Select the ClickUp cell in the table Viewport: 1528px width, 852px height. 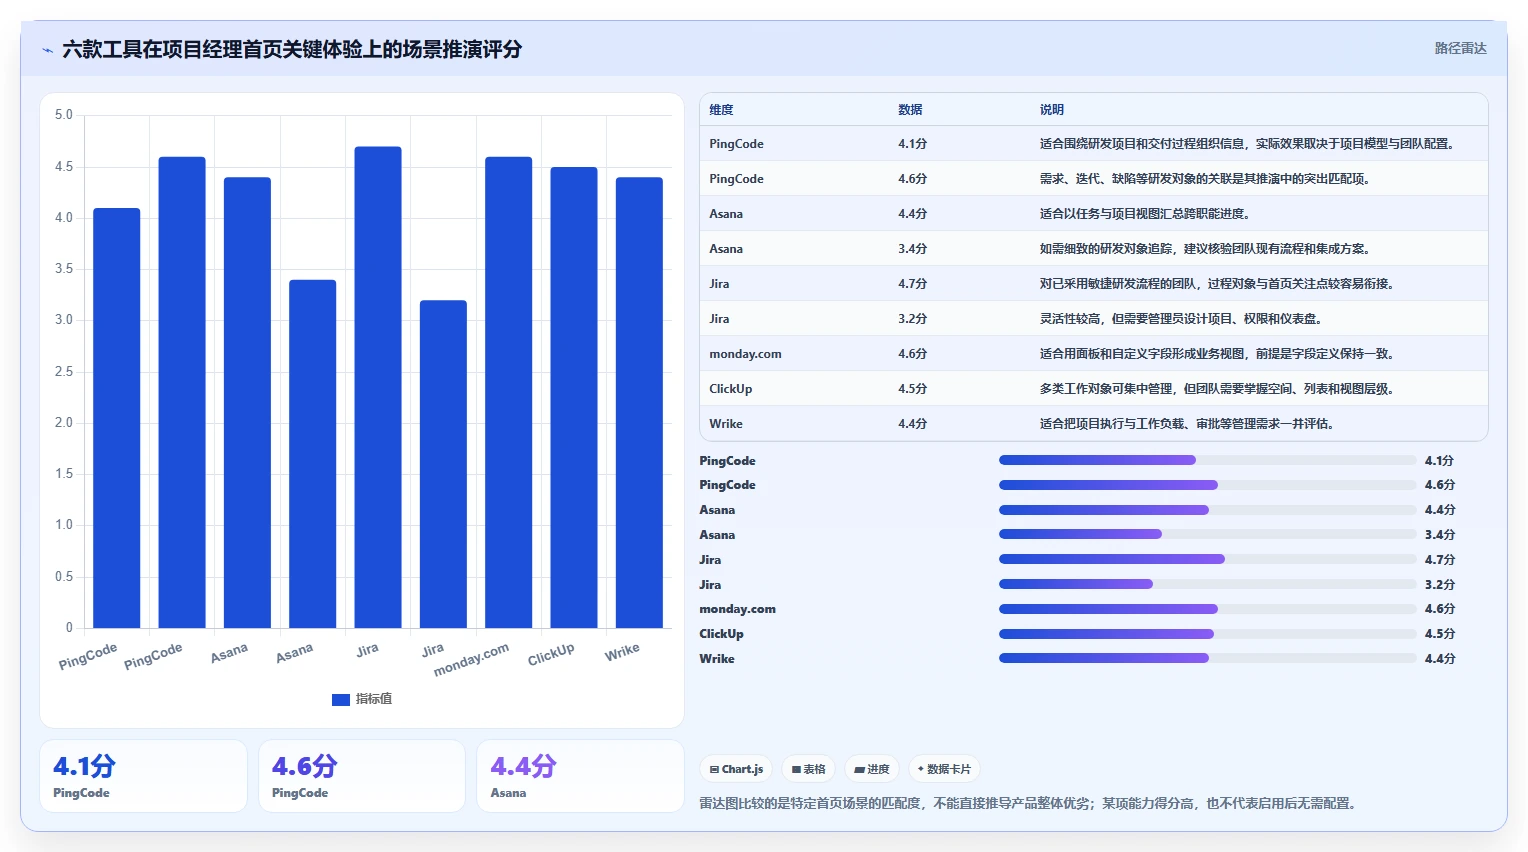coord(730,389)
